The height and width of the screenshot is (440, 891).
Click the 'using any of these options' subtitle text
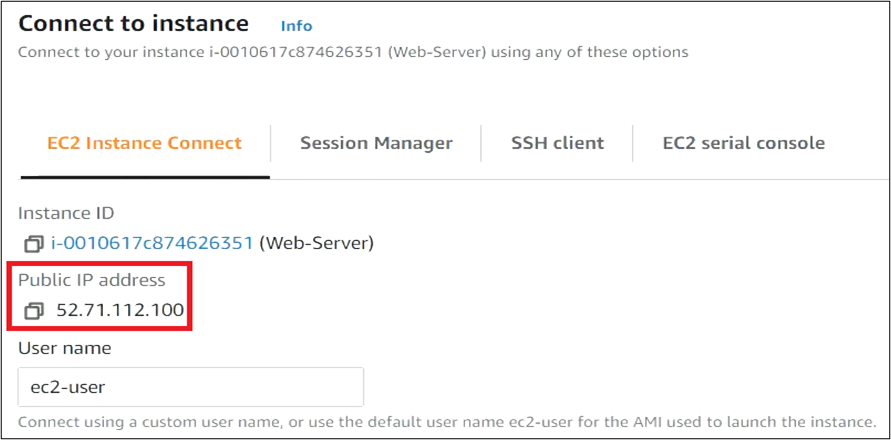600,51
